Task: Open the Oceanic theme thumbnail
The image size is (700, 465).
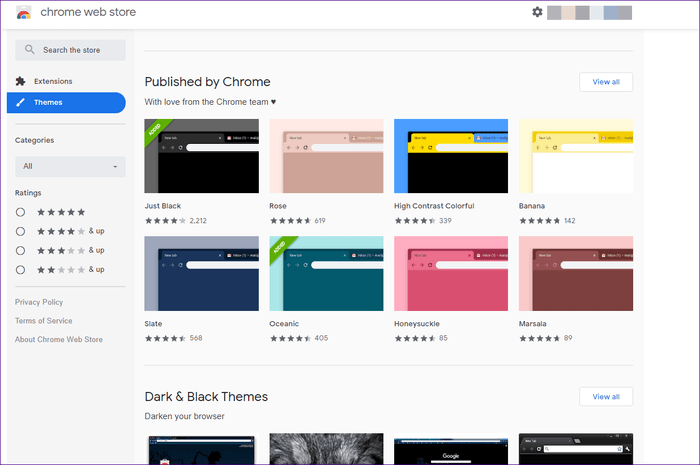Action: pyautogui.click(x=326, y=274)
